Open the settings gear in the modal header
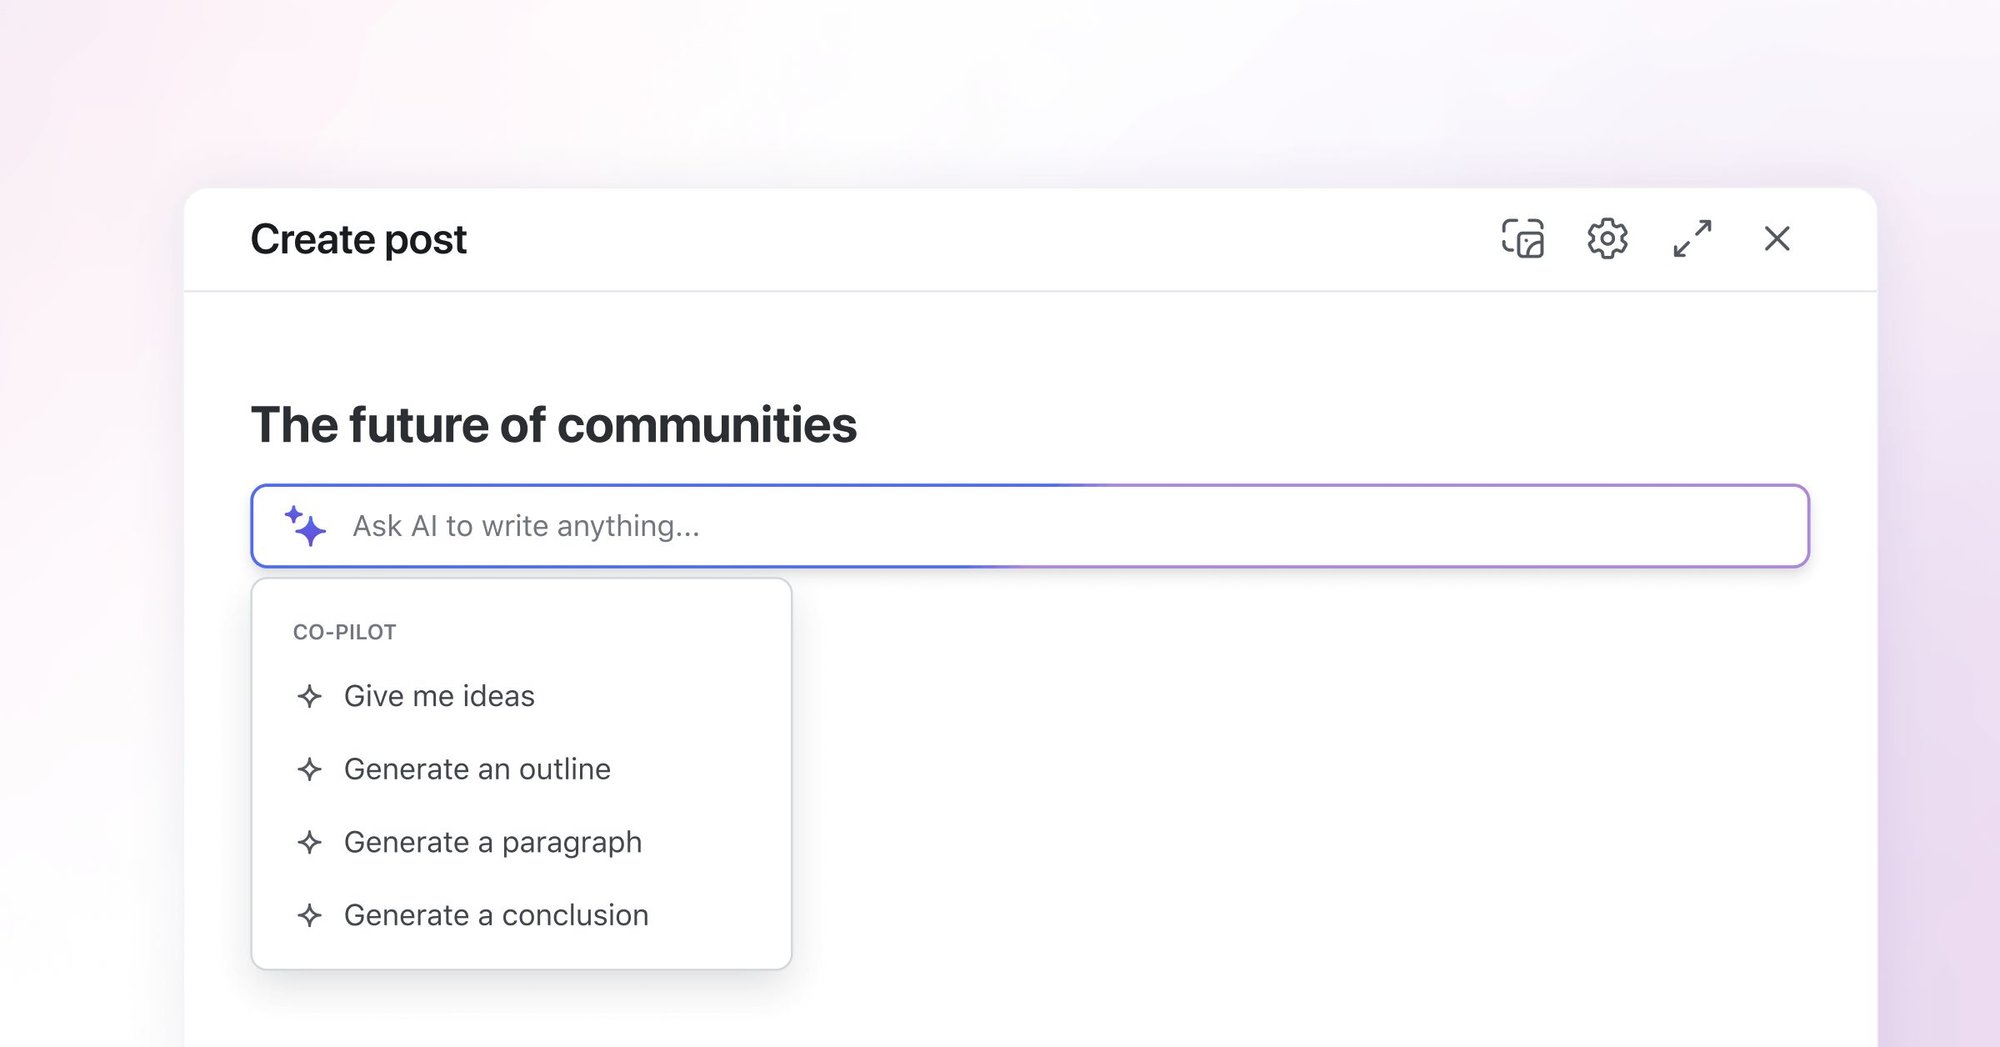The width and height of the screenshot is (2000, 1047). coord(1605,239)
